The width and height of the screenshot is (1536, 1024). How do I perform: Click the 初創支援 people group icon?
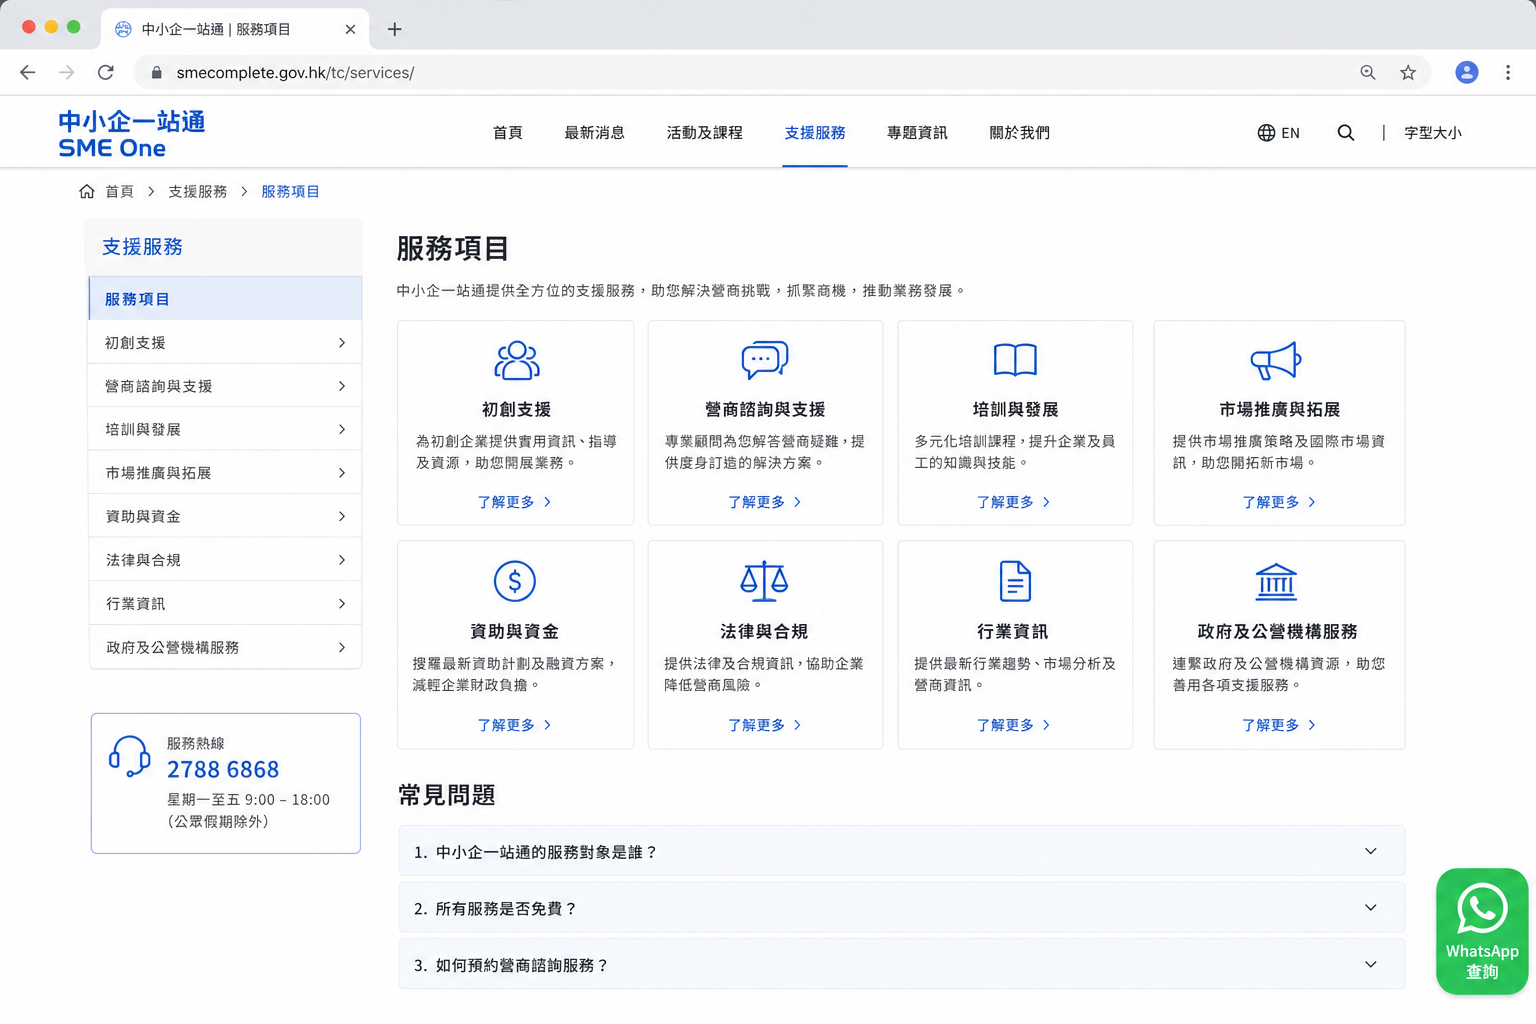pos(516,360)
